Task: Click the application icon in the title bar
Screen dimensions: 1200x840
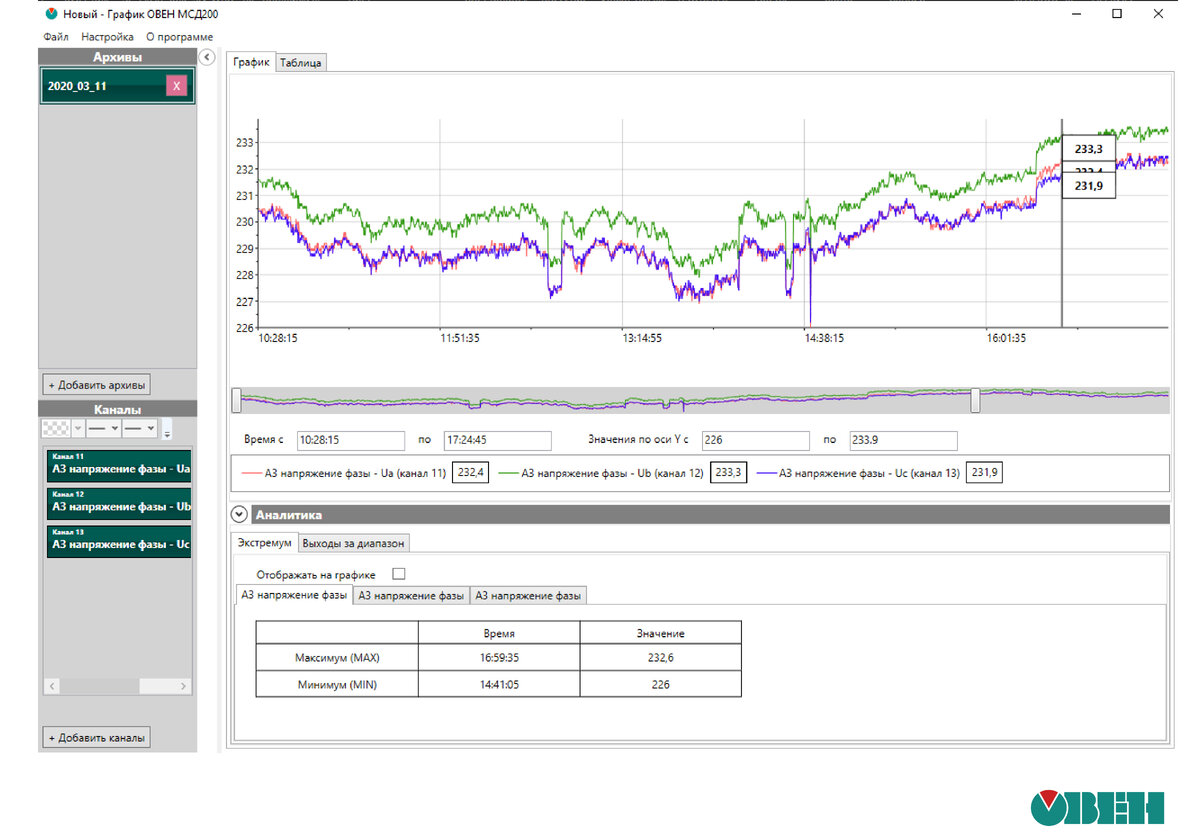Action: click(x=51, y=14)
